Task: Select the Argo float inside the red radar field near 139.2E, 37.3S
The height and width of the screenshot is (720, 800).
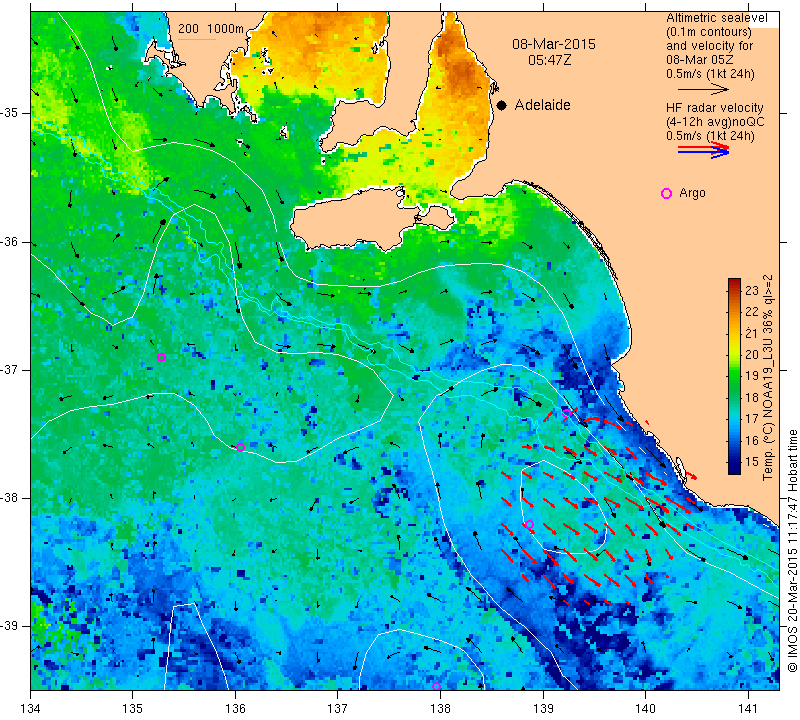Action: tap(566, 413)
